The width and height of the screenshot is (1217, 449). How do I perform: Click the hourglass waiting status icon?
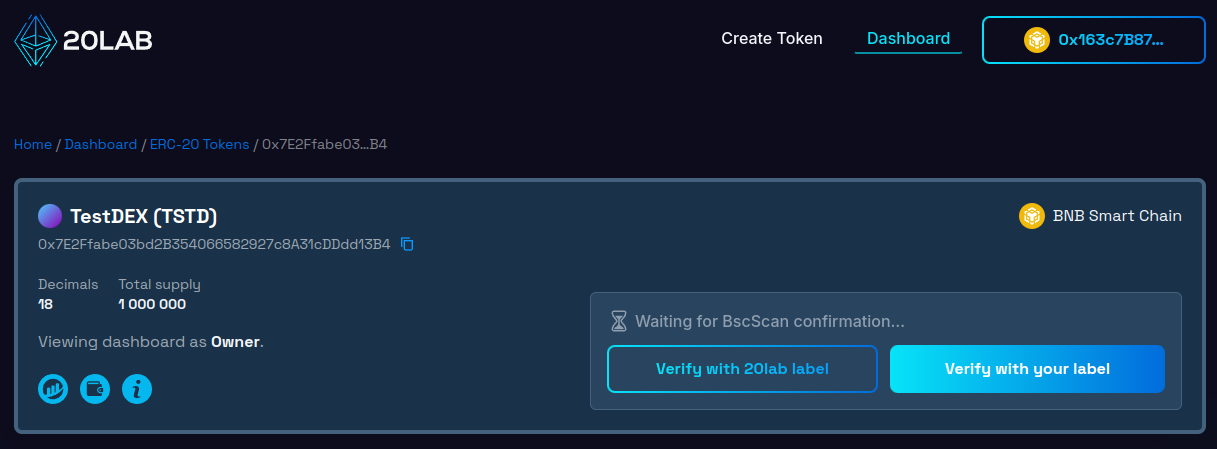pyautogui.click(x=620, y=322)
